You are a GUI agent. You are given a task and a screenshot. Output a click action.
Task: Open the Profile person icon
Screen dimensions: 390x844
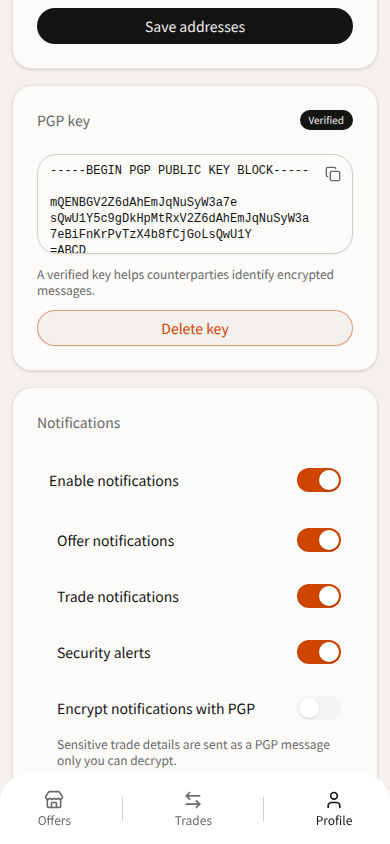334,799
